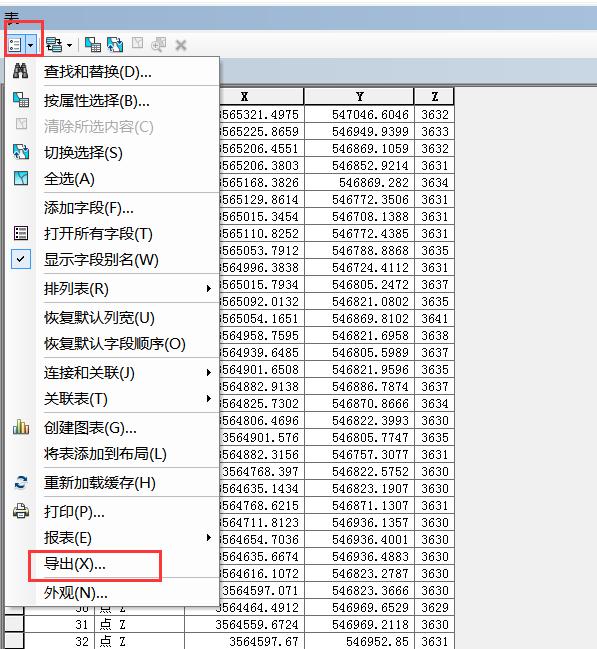Viewport: 597px width, 649px height.
Task: Expand the Related Tables dropdown arrow
Action: (x=69, y=45)
